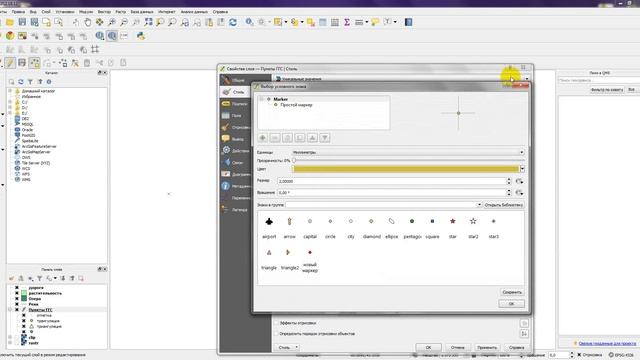Open the Слой menu
This screenshot has width=640, height=360.
[46, 12]
